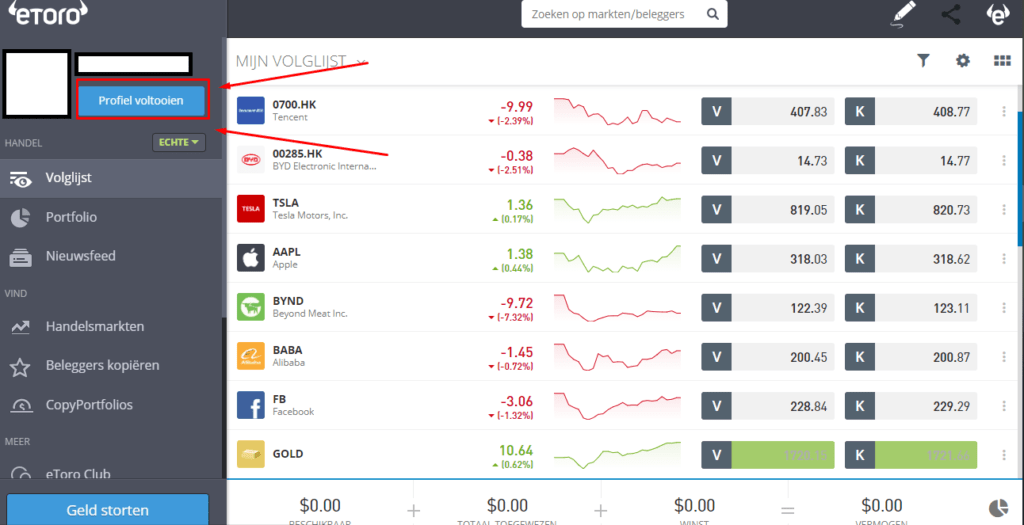The image size is (1024, 525).
Task: Open three-dot menu for TSLA row
Action: 1004,209
